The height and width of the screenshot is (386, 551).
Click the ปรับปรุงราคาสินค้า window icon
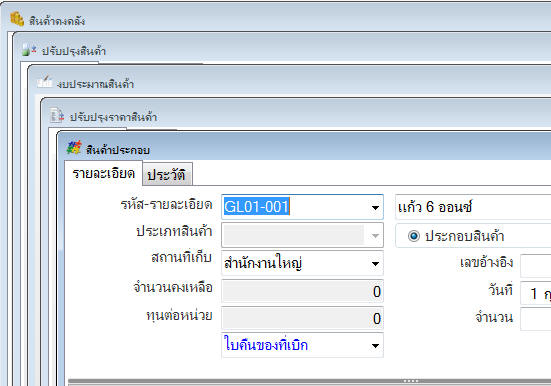click(x=57, y=115)
